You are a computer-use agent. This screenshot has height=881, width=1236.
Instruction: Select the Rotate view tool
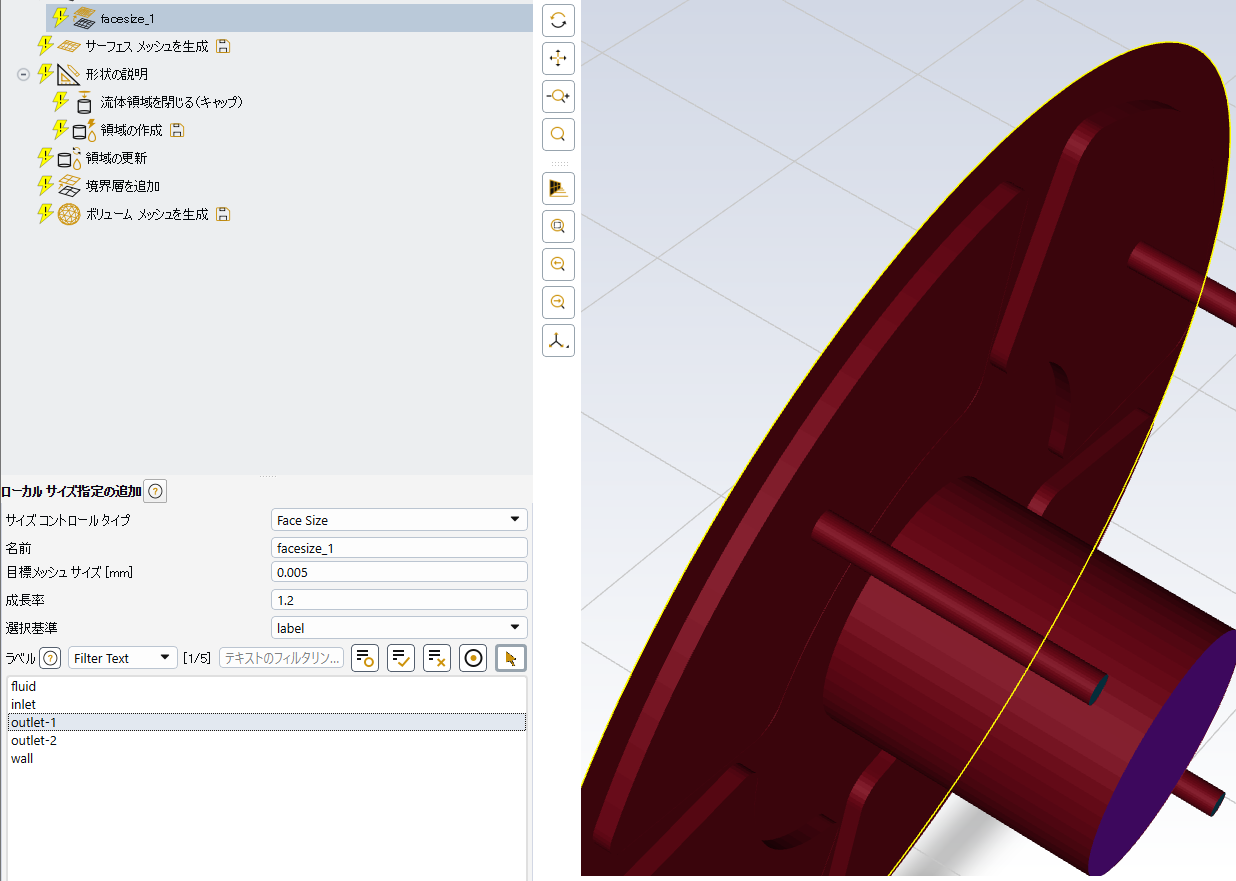[x=558, y=19]
